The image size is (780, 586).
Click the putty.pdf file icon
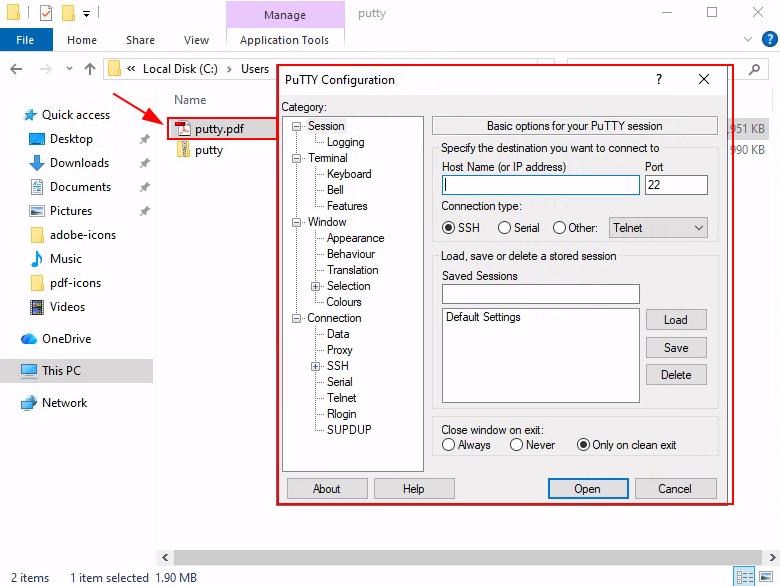click(x=183, y=128)
